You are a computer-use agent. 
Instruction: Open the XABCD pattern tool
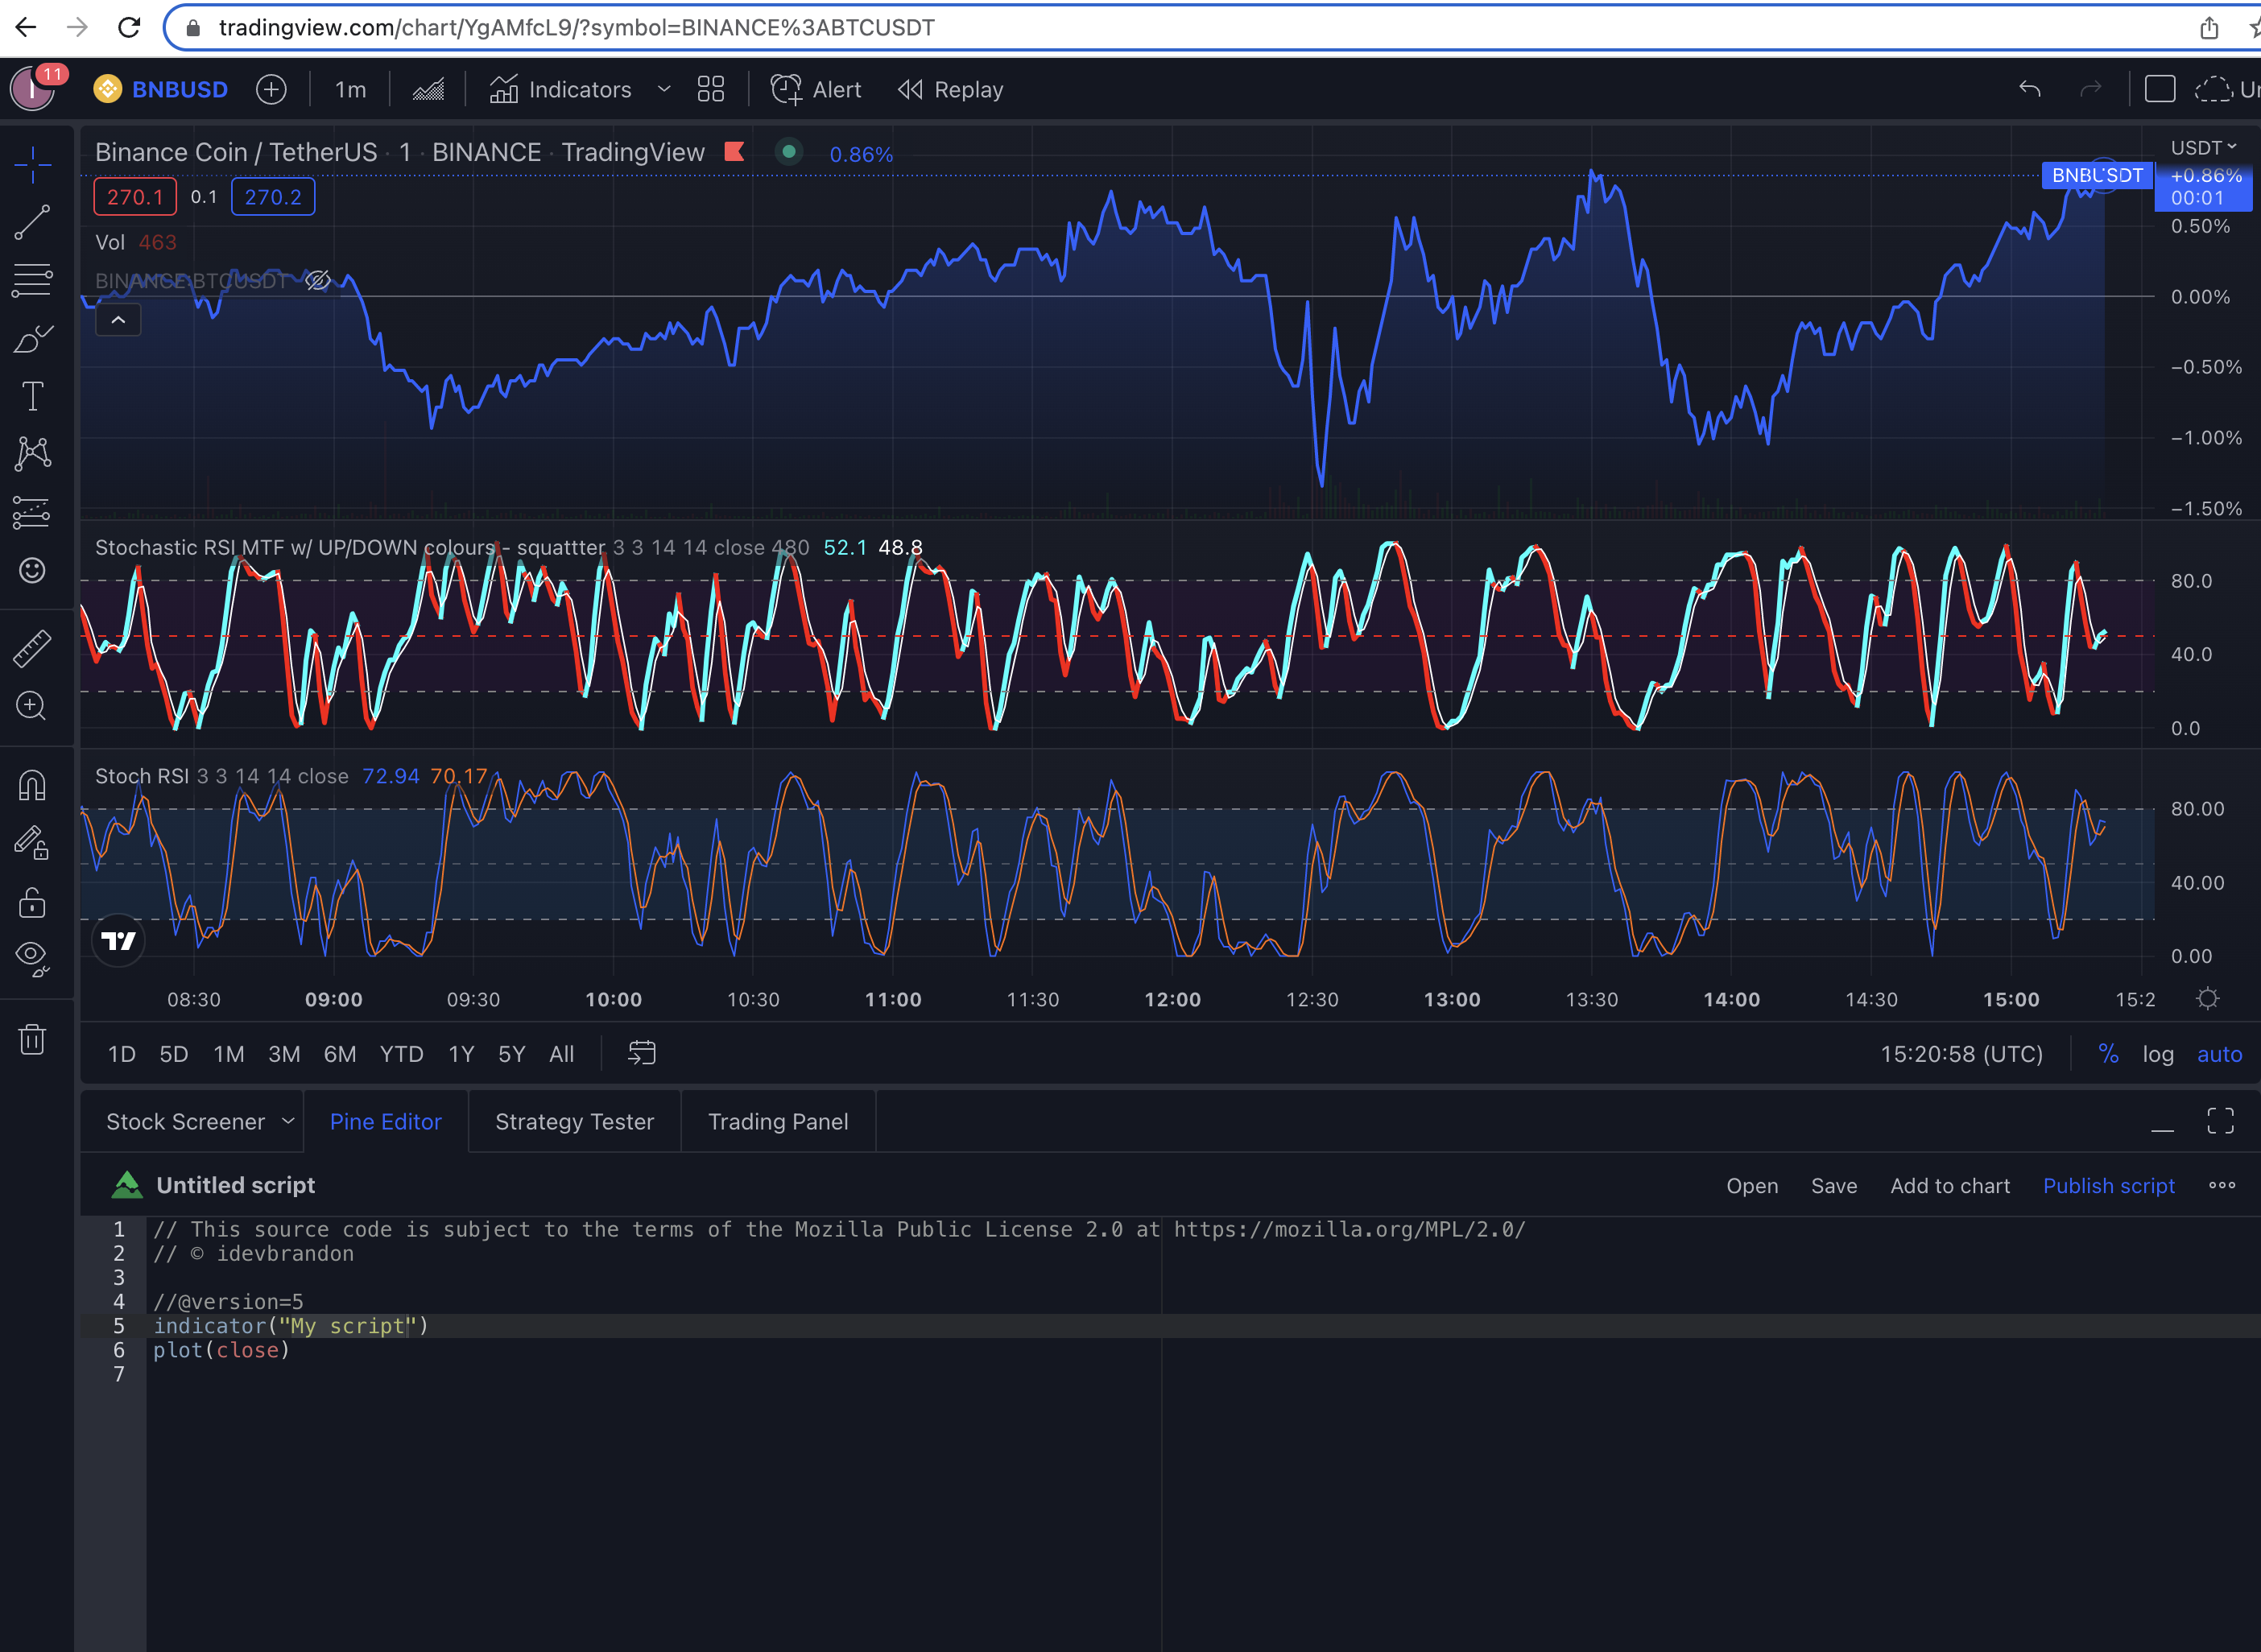(x=33, y=453)
